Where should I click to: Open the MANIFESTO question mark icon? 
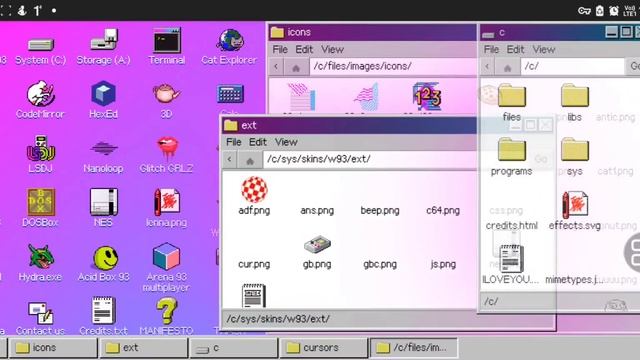pos(166,316)
